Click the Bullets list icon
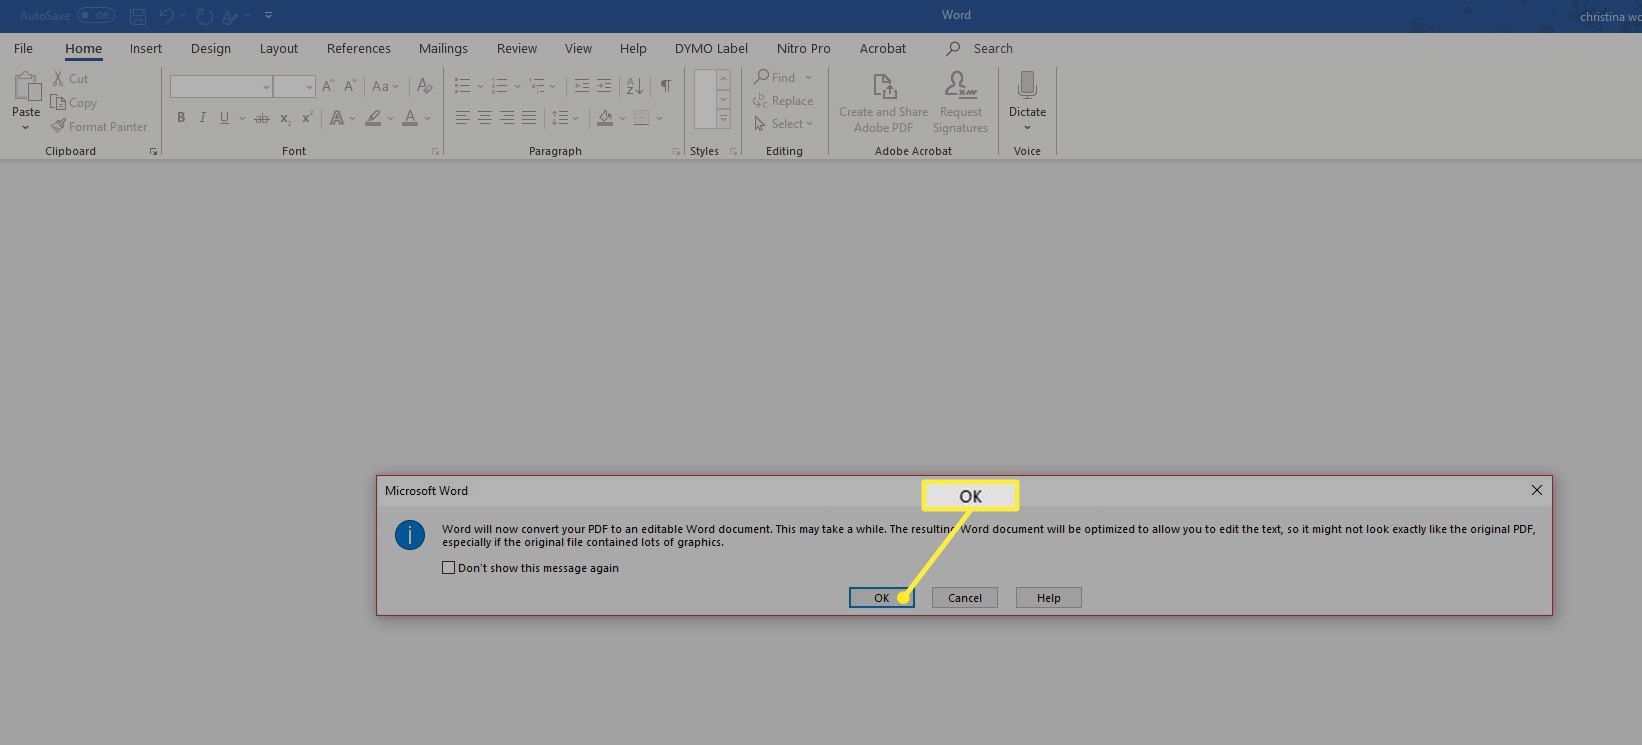 point(462,86)
